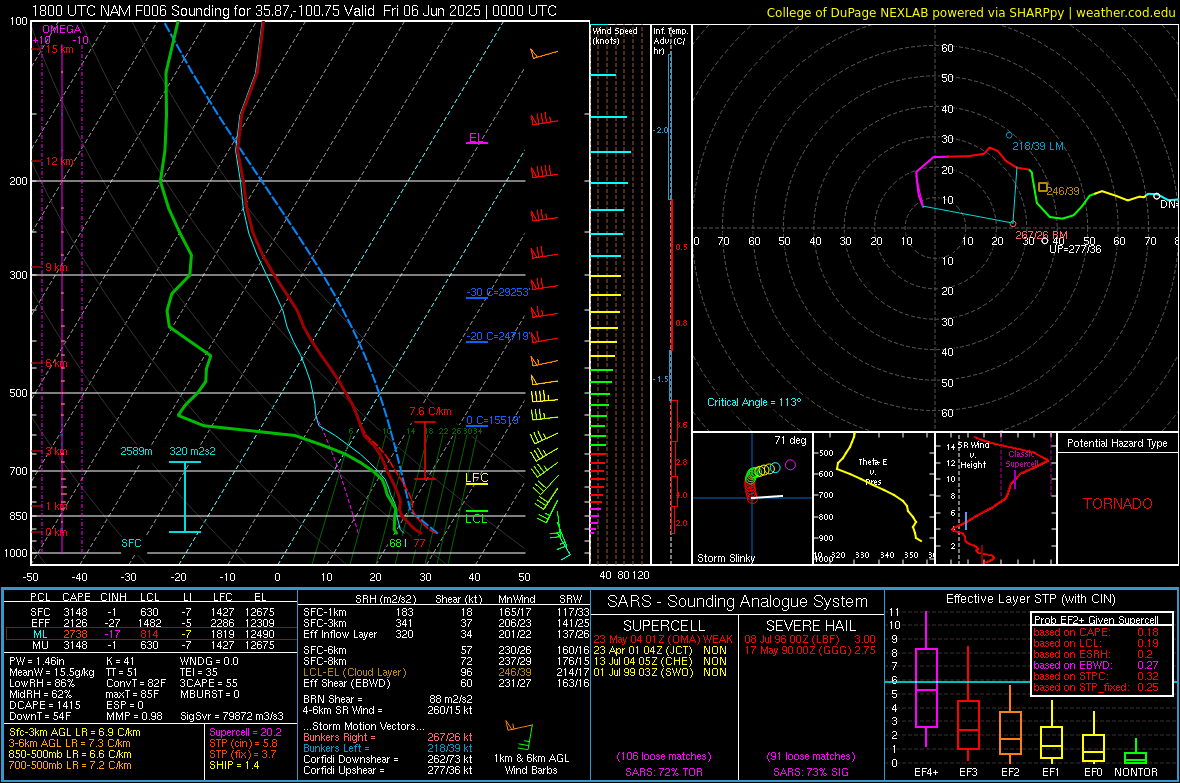This screenshot has height=783, width=1180.
Task: Click the SARS: 73% SIG result
Action: click(811, 773)
